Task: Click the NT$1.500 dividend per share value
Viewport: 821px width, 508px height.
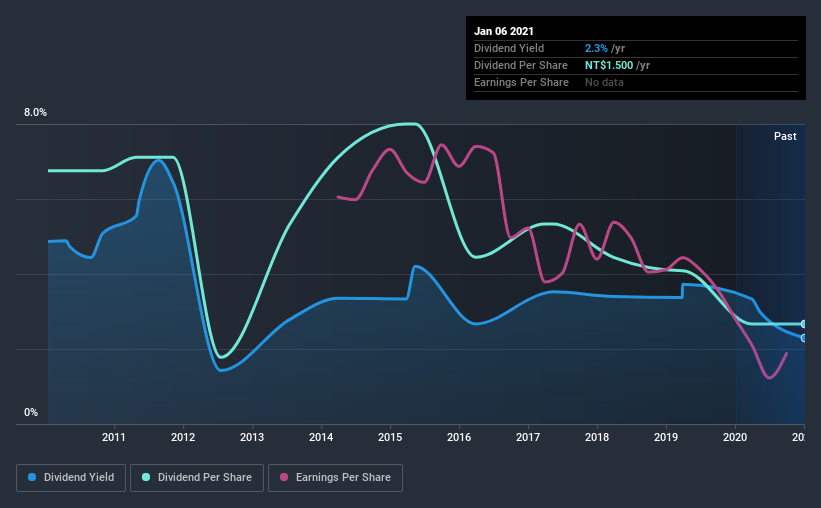Action: coord(609,65)
